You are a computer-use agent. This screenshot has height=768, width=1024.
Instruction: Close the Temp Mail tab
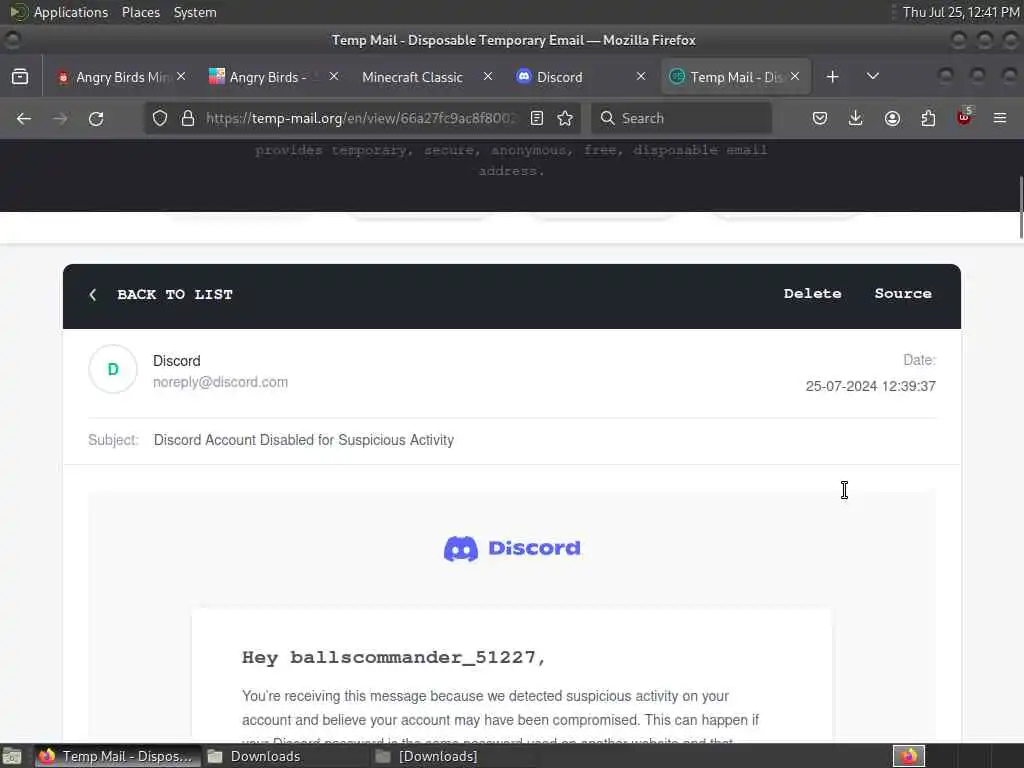795,76
